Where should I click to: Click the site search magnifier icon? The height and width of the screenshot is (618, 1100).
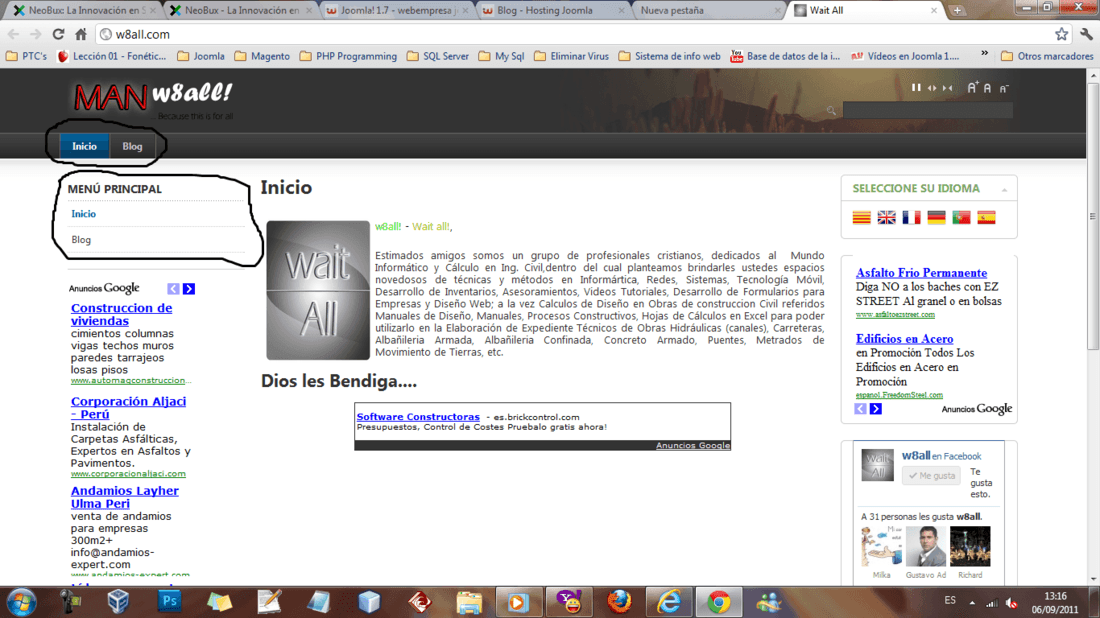pyautogui.click(x=831, y=110)
